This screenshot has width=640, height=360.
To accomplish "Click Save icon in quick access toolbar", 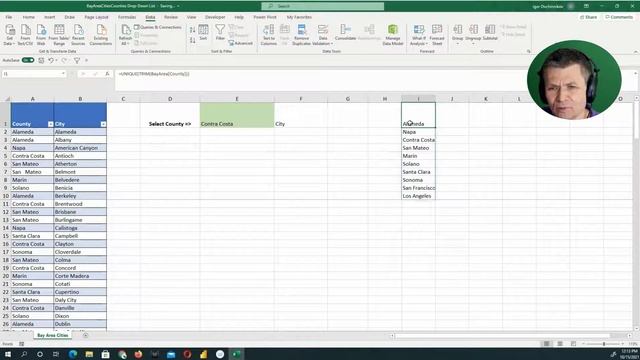I will pos(41,60).
